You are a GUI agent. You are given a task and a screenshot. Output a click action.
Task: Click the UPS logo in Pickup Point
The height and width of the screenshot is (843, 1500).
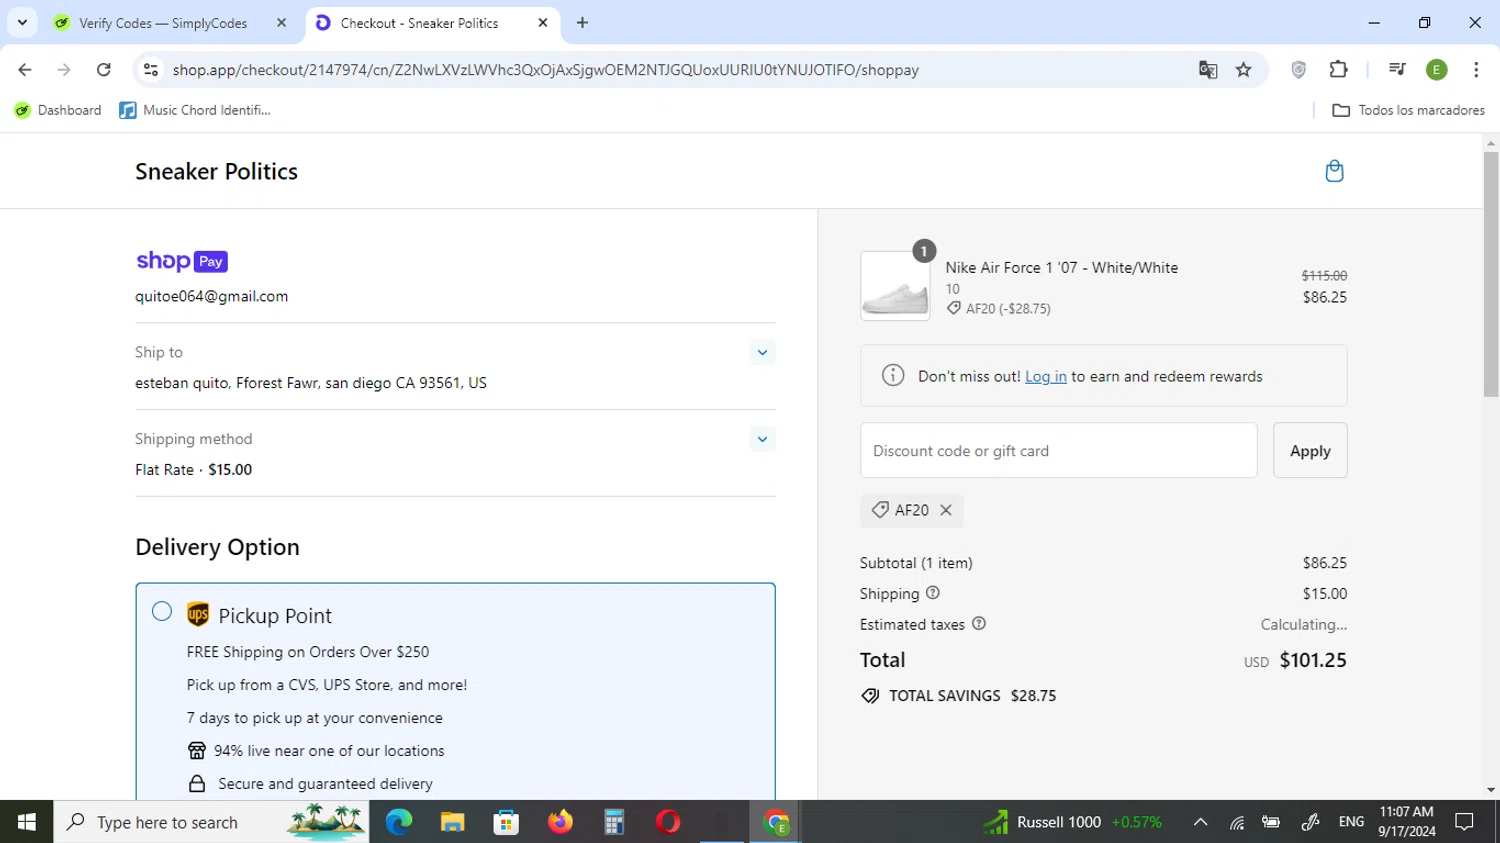pos(198,615)
